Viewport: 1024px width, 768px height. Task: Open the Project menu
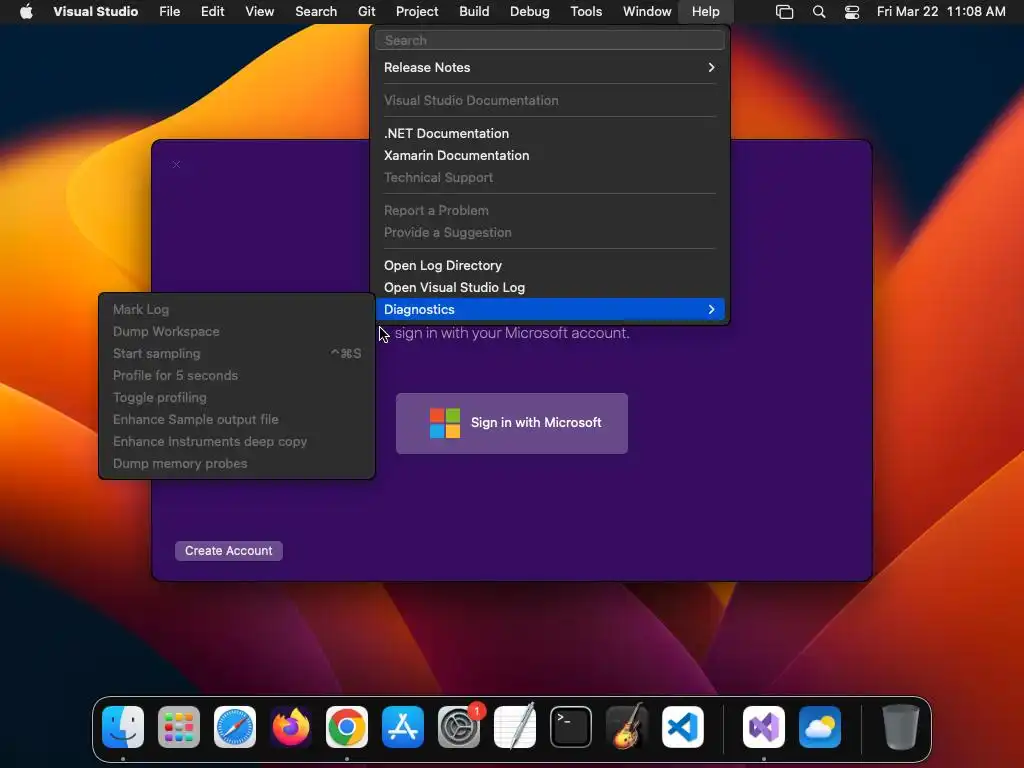[417, 11]
